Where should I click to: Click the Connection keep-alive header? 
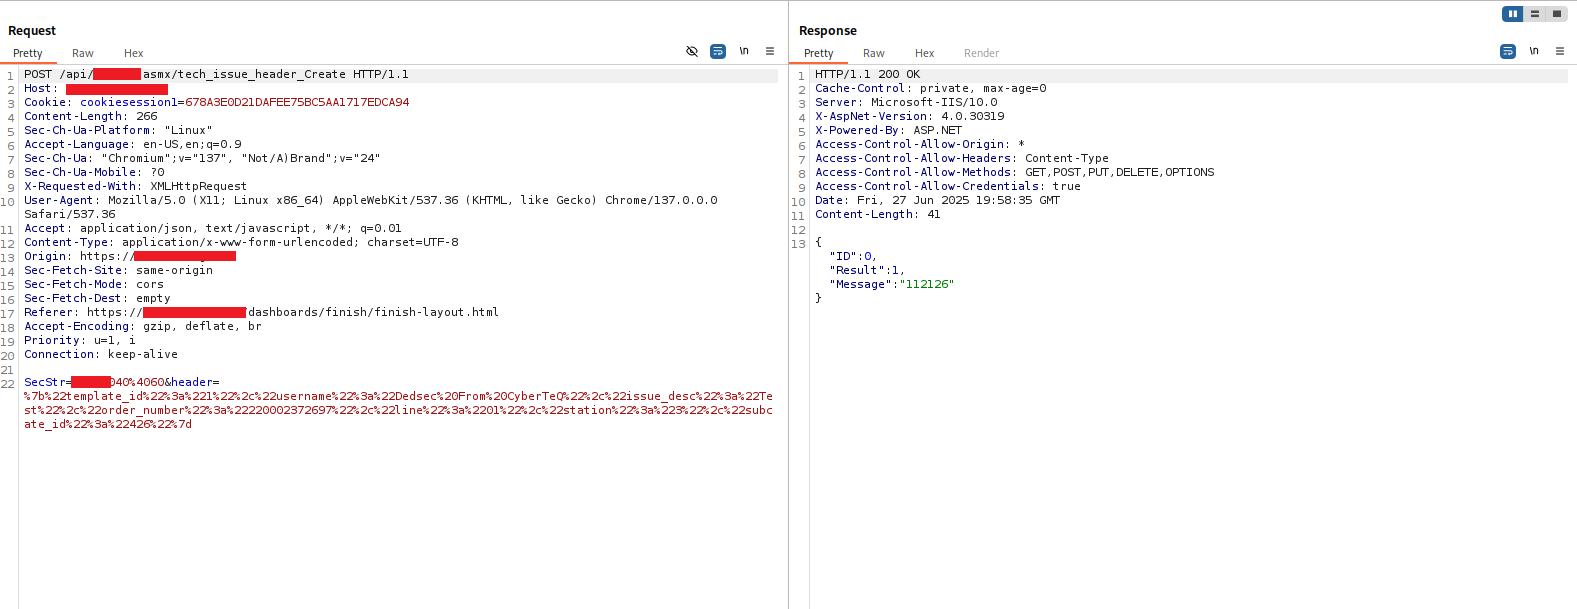tap(101, 354)
